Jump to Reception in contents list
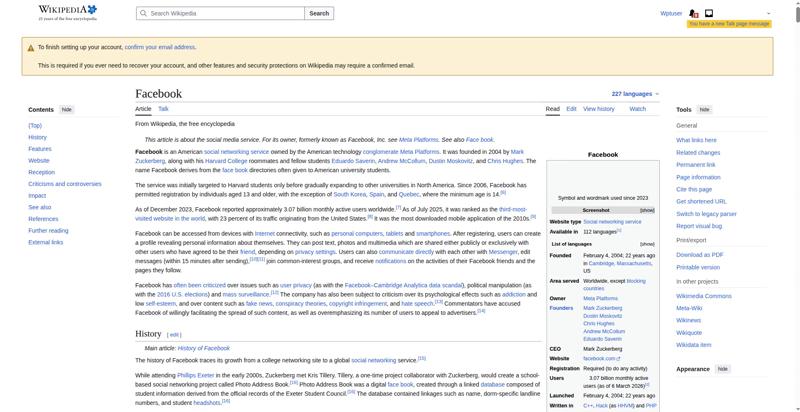This screenshot has width=800, height=412. 41,172
